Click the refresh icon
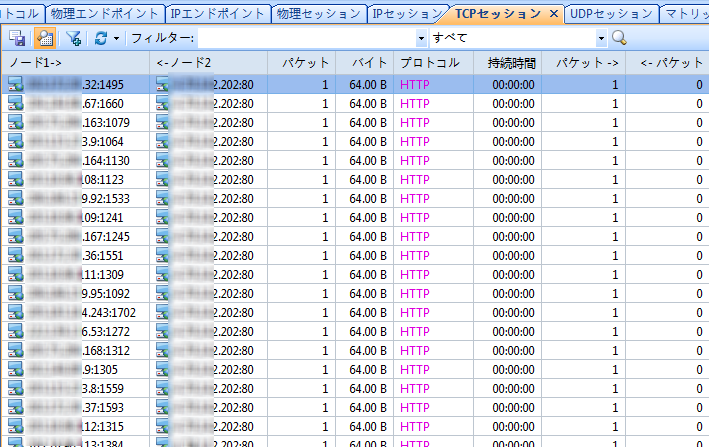 coord(101,38)
